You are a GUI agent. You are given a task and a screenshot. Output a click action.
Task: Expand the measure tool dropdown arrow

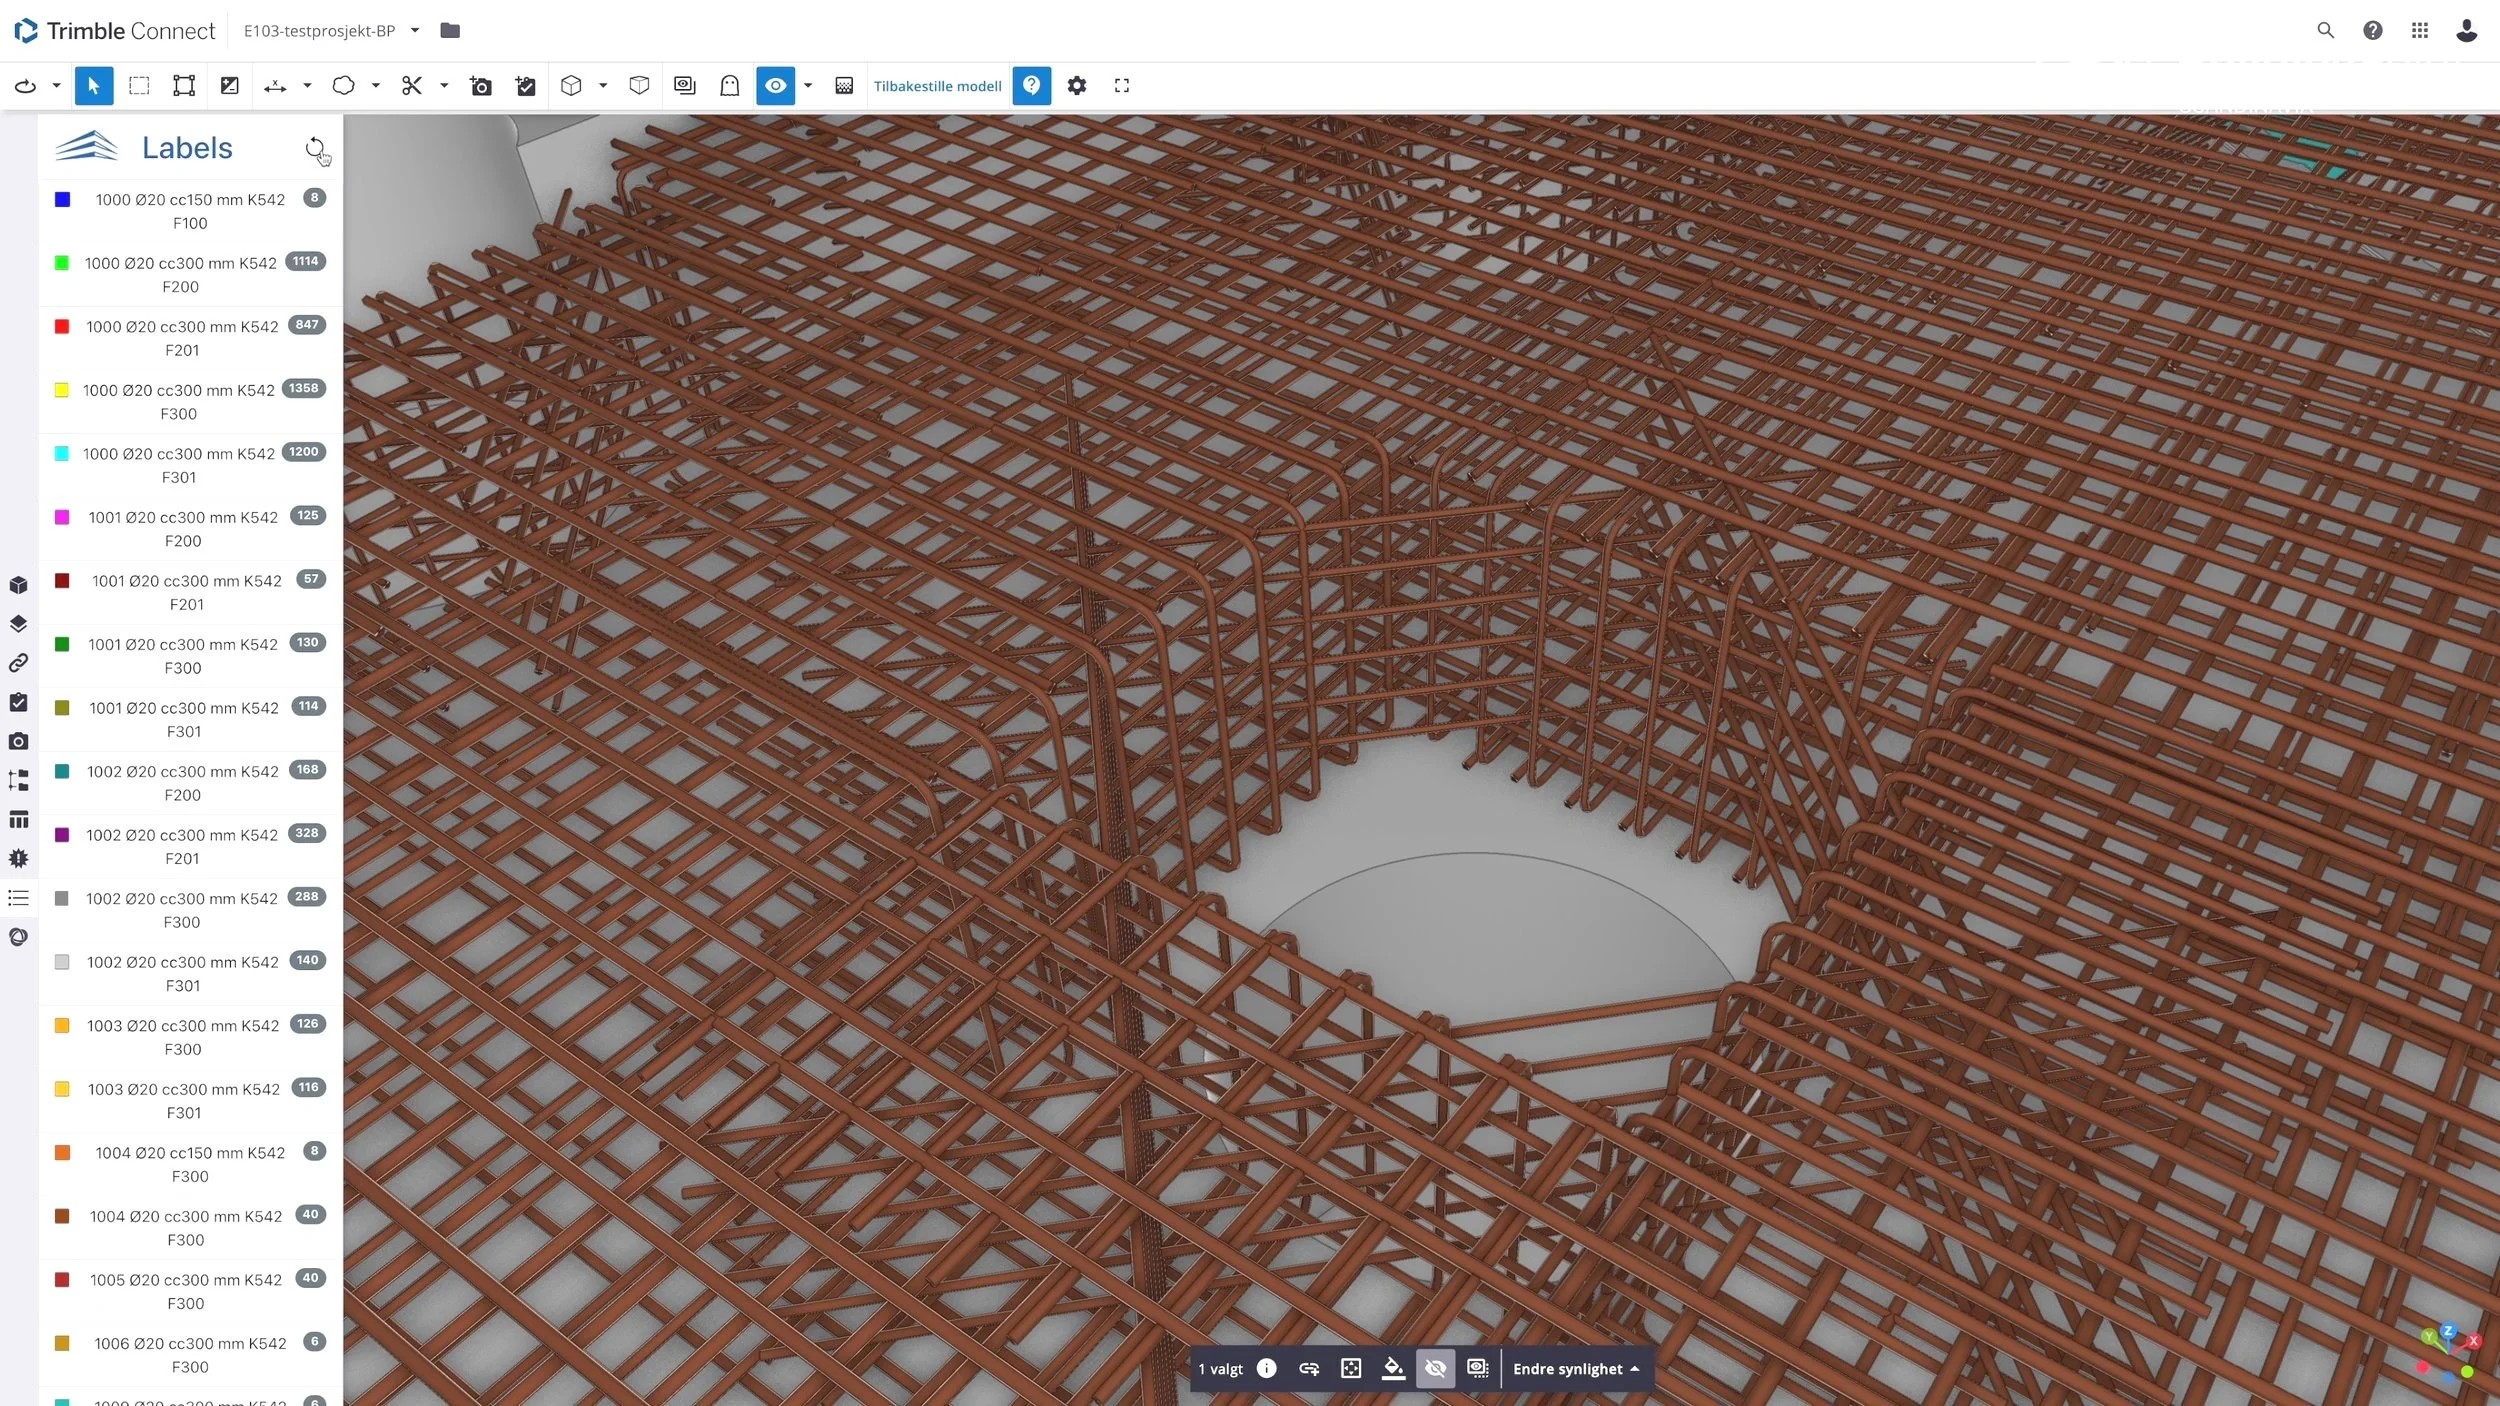coord(307,86)
